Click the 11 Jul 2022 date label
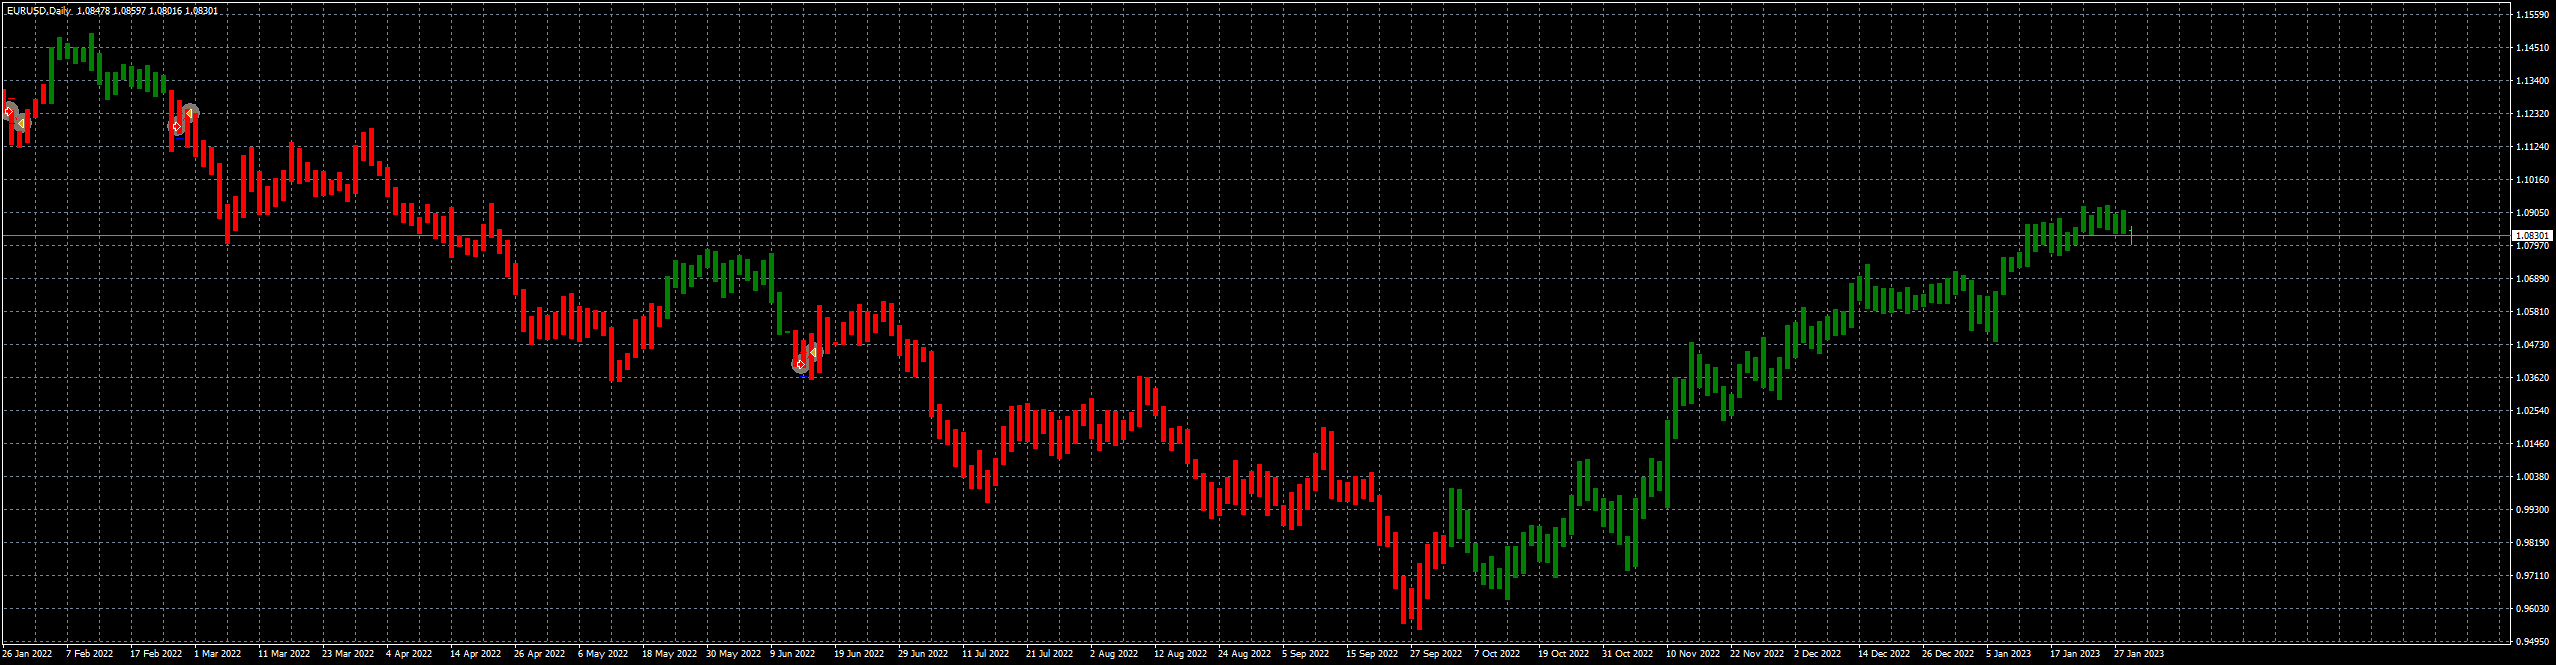The image size is (2556, 665). pyautogui.click(x=986, y=654)
